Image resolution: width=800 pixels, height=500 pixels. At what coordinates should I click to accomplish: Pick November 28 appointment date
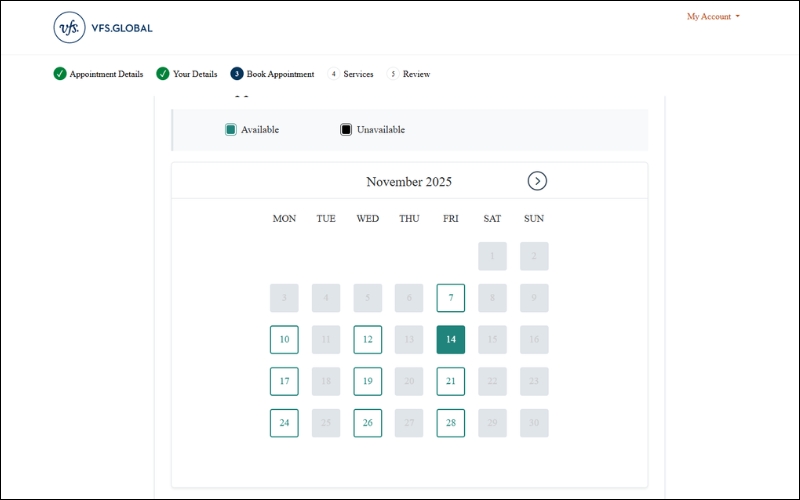tap(451, 423)
